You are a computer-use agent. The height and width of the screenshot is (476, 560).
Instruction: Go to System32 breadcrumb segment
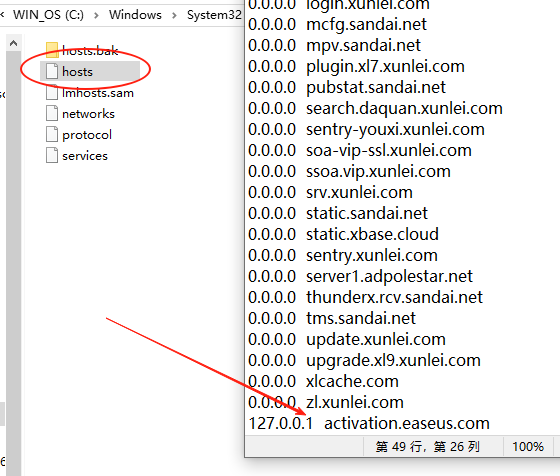pyautogui.click(x=214, y=15)
